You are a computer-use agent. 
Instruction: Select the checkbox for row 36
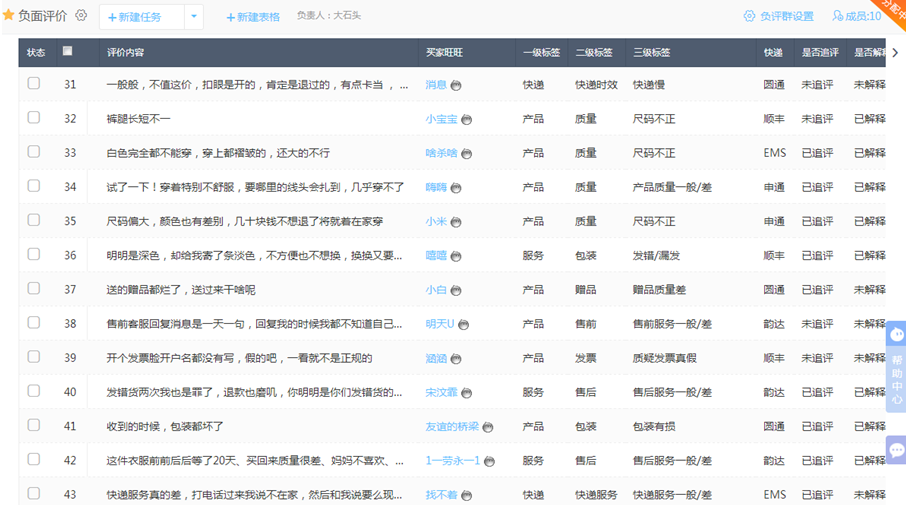(34, 255)
